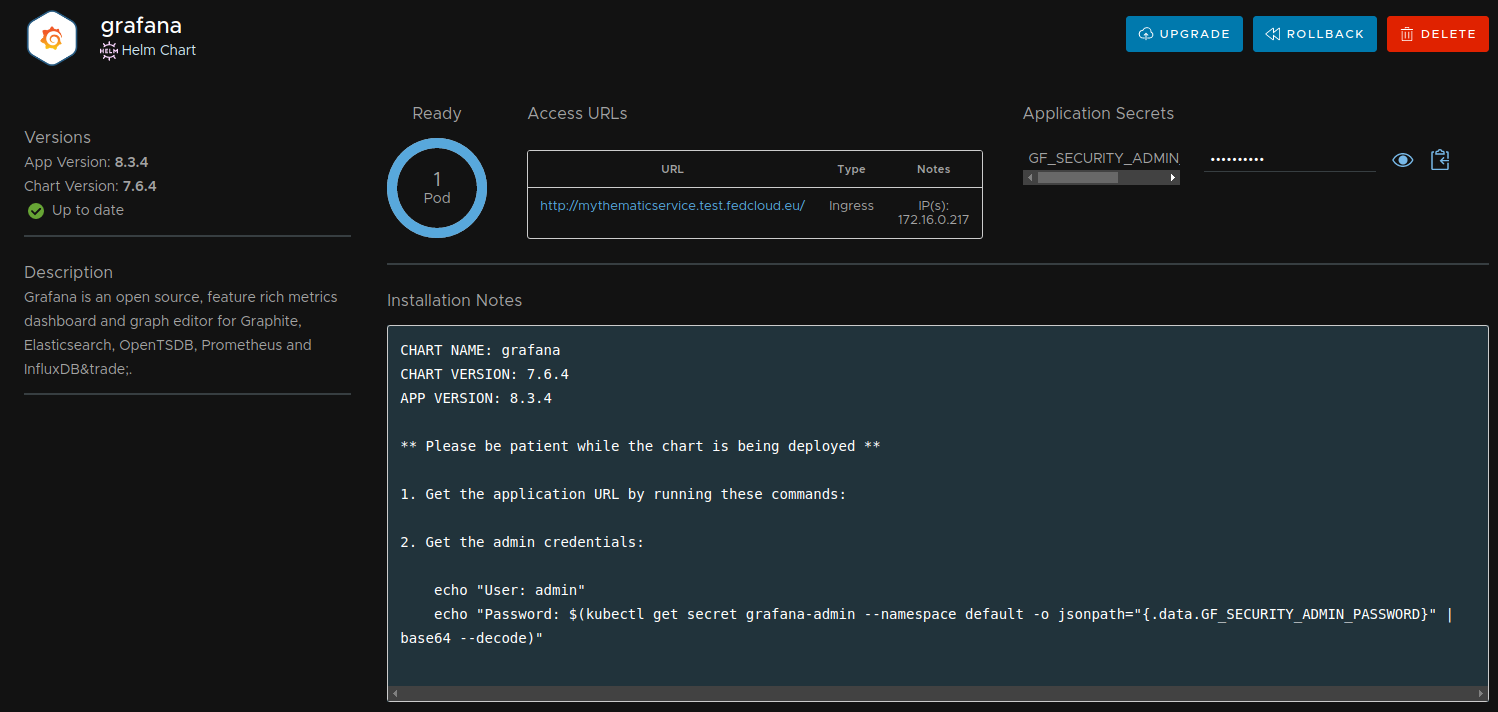Viewport: 1498px width, 712px height.
Task: Click the kubectl get secret command line
Action: pyautogui.click(x=942, y=614)
